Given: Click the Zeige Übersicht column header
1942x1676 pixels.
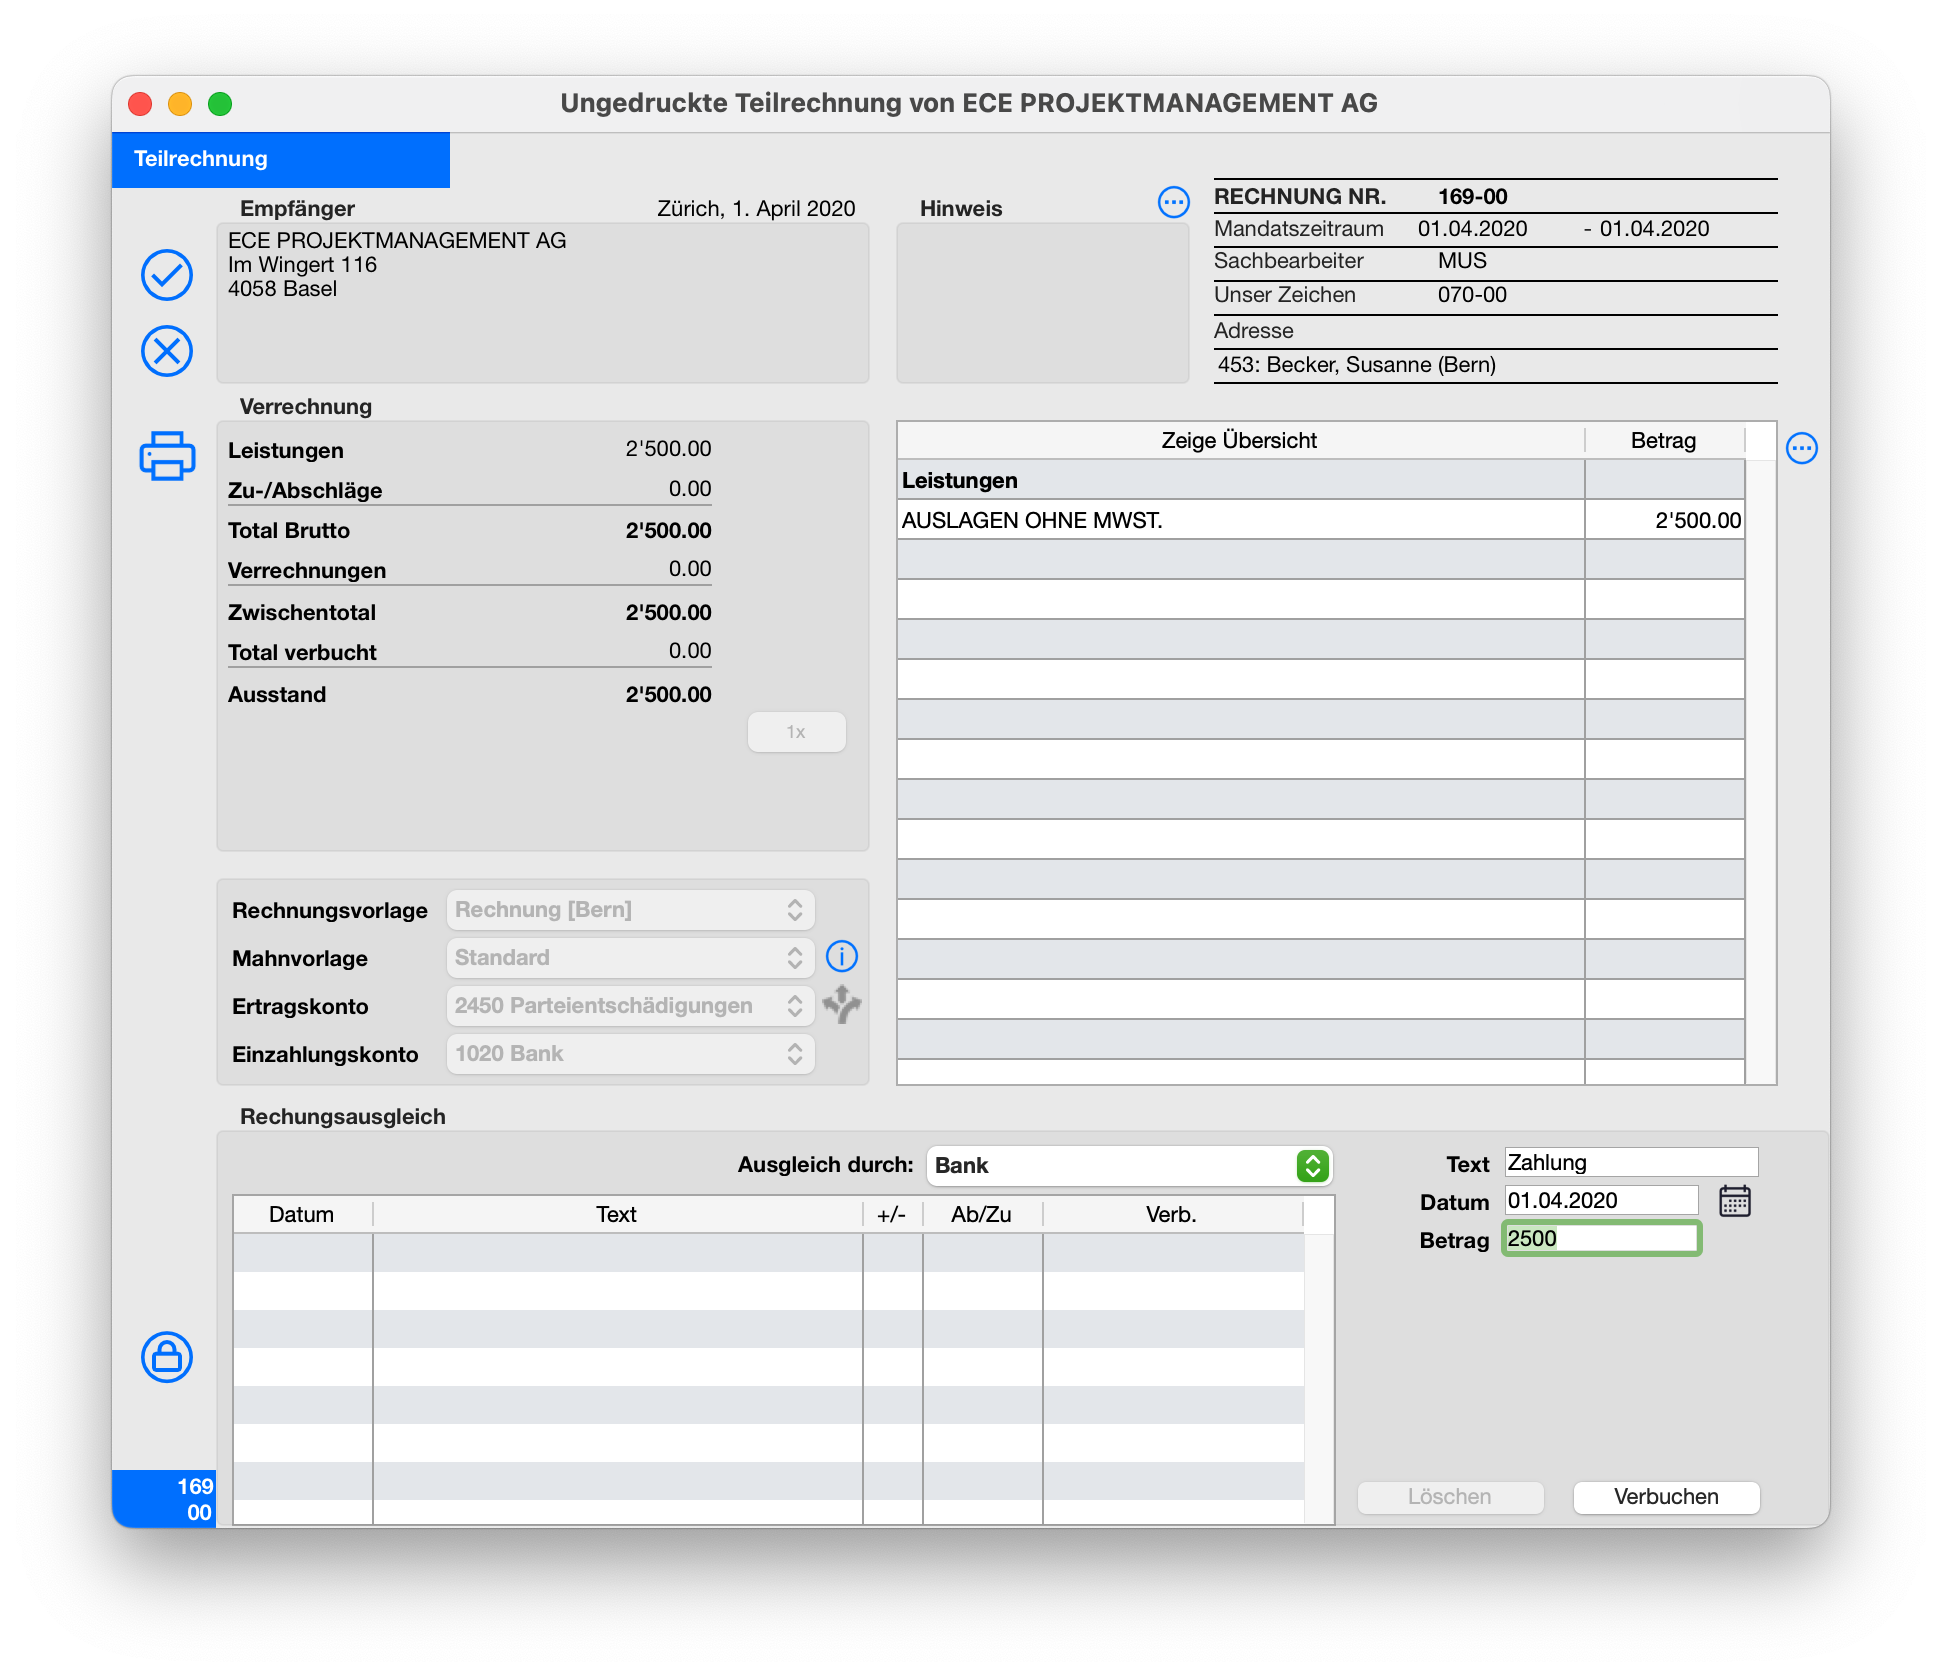Looking at the screenshot, I should click(1240, 441).
